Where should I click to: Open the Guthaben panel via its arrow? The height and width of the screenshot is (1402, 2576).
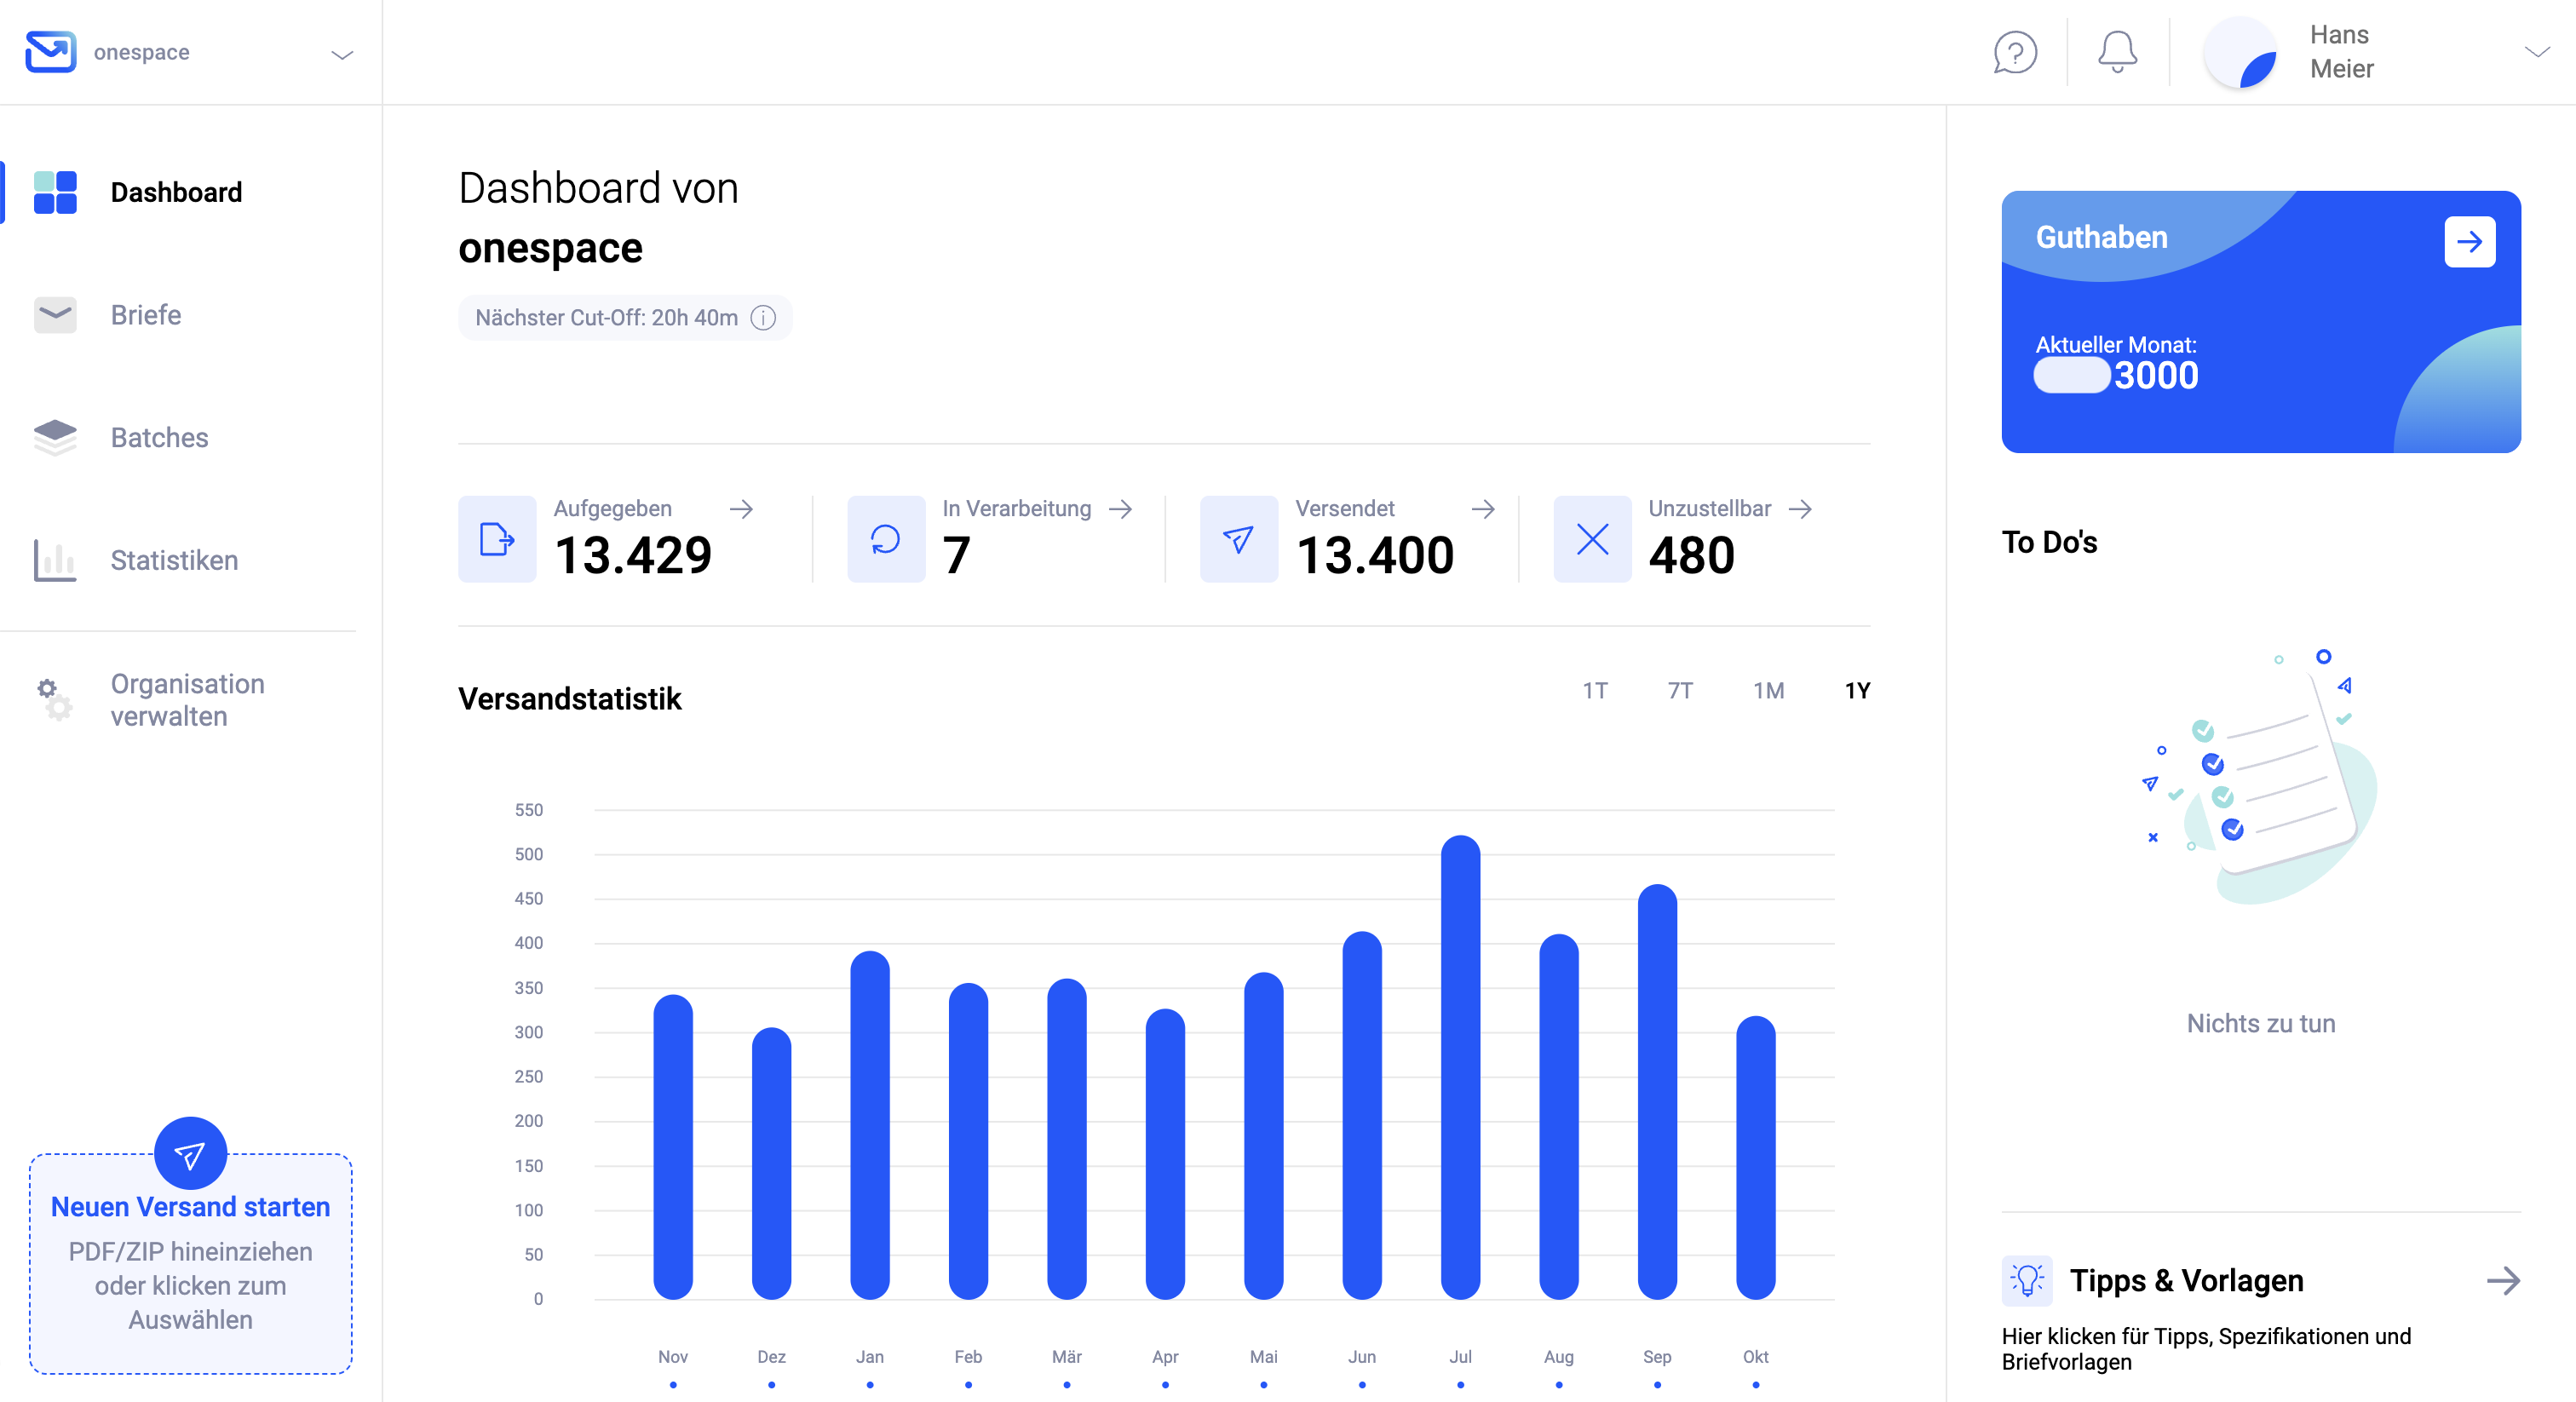[2471, 241]
